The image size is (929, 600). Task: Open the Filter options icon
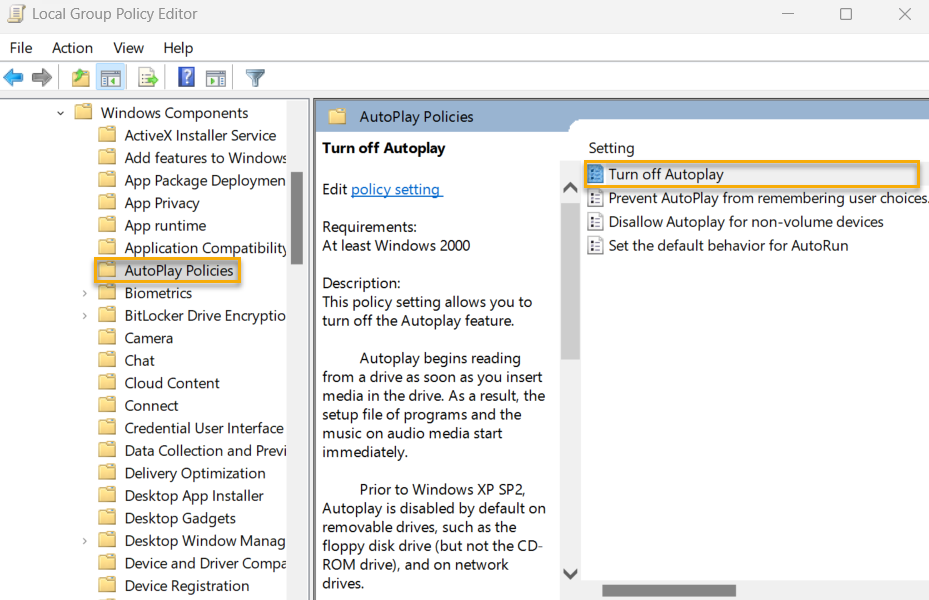pyautogui.click(x=253, y=77)
